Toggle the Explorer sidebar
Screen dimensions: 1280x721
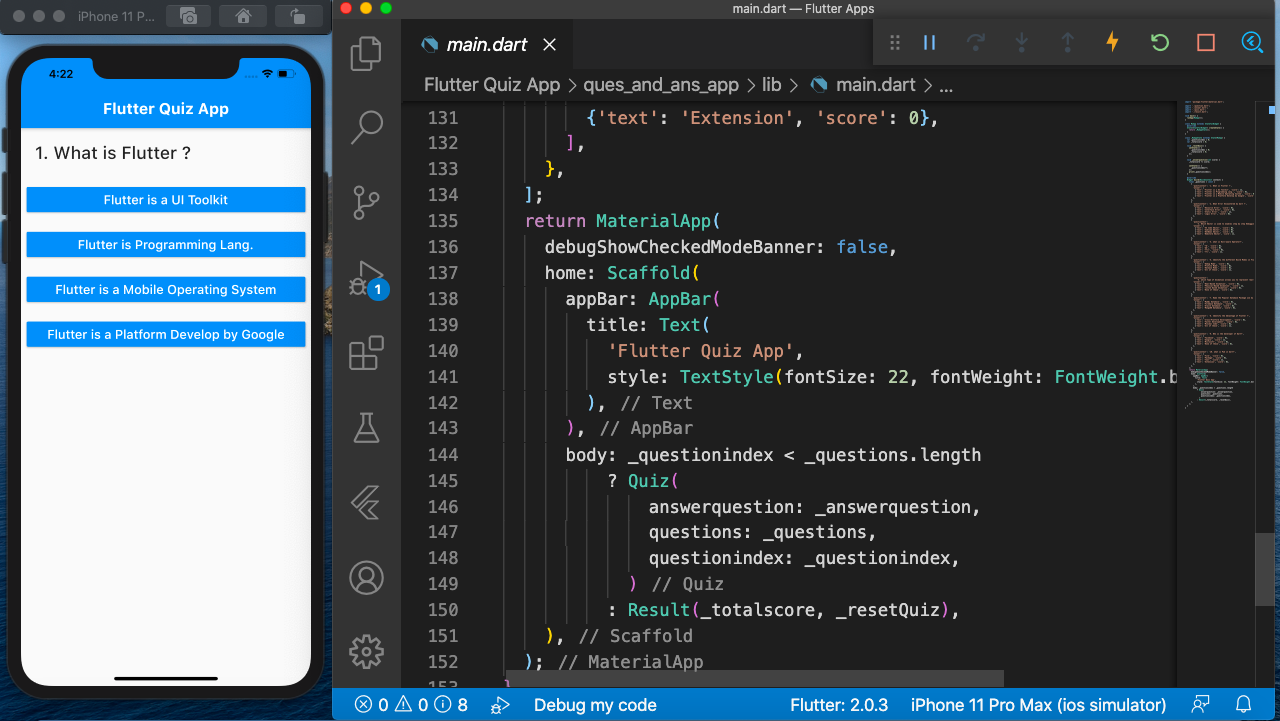point(366,53)
